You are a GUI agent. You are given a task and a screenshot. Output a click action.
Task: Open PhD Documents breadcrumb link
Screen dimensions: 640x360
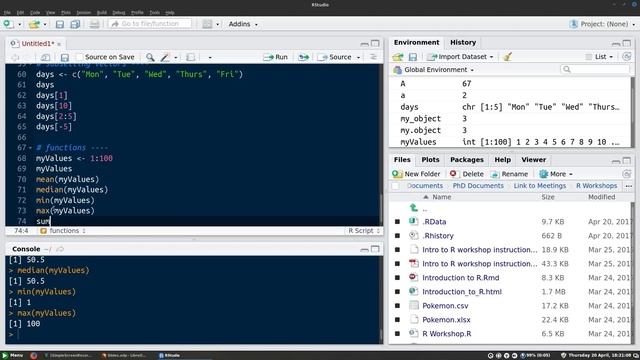coord(478,186)
